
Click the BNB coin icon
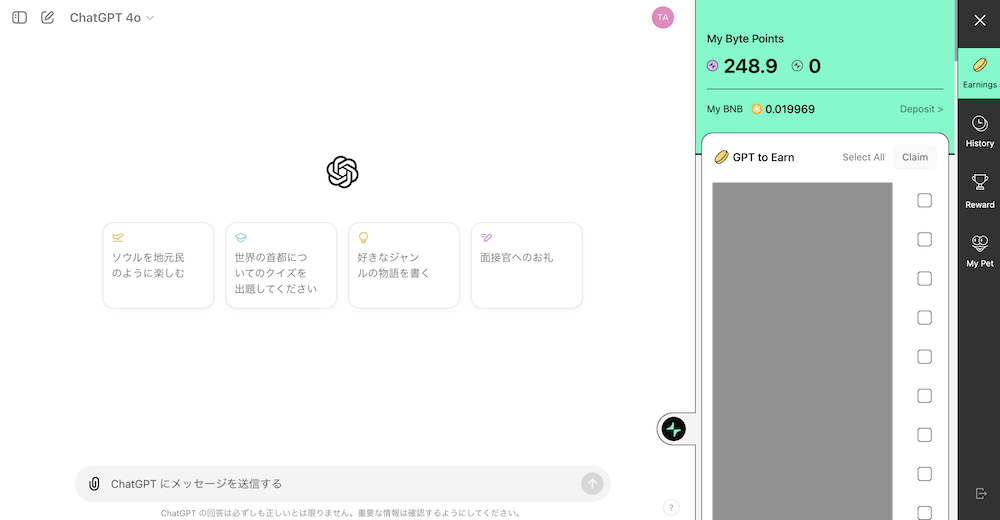pos(756,109)
